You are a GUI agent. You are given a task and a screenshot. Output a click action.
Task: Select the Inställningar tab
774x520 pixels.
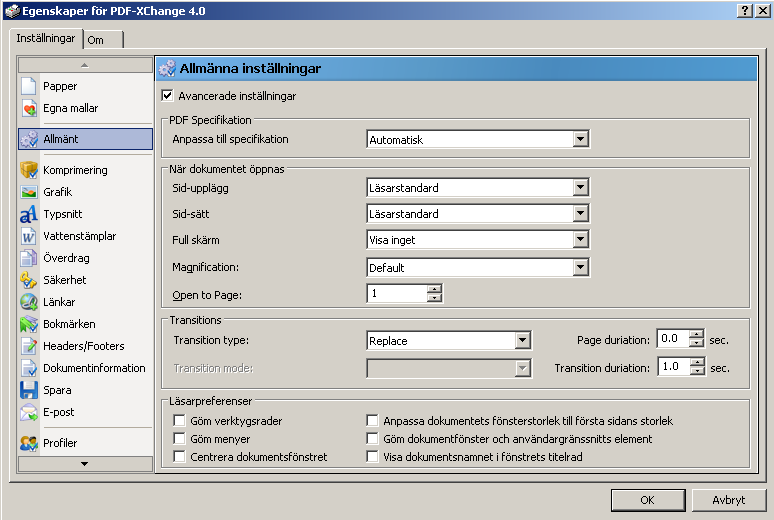(45, 38)
